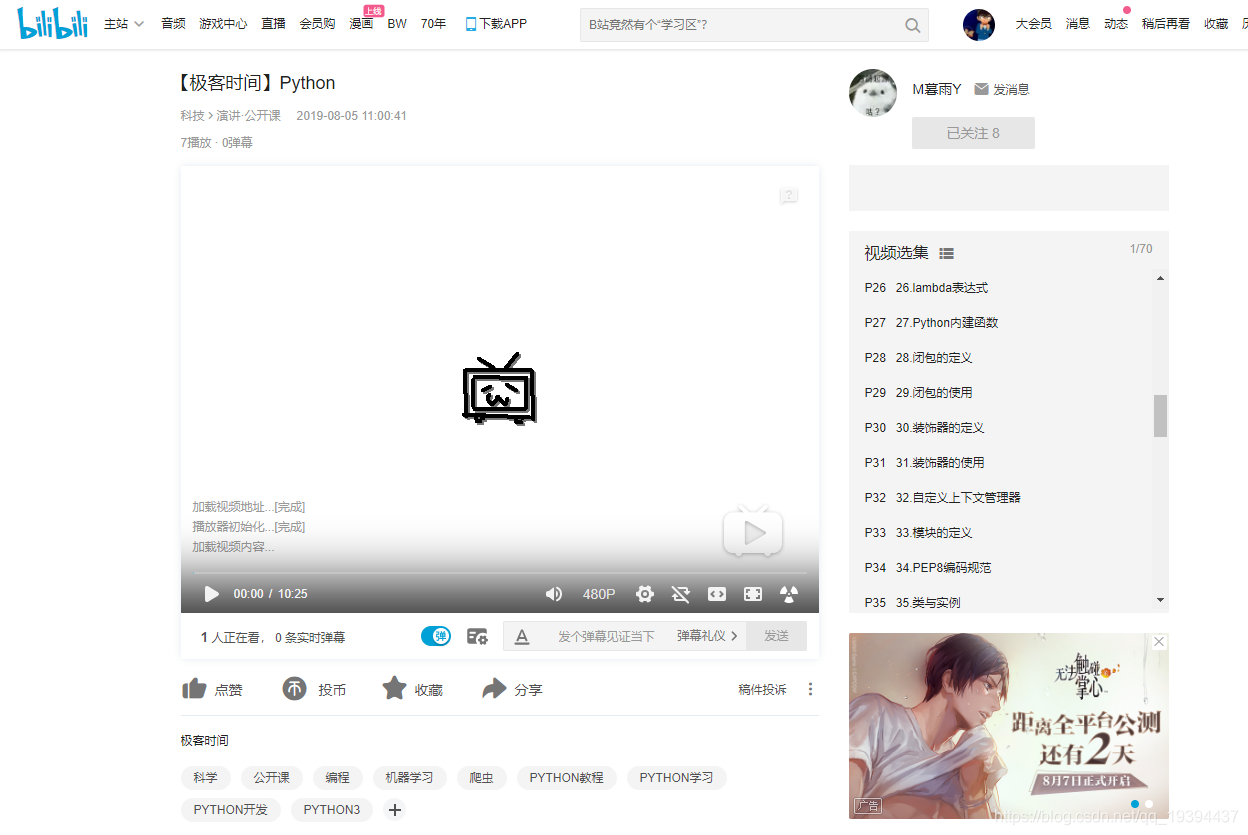Screen dimensions: 1248x835
Task: Toggle the loop playback icon
Action: (681, 594)
